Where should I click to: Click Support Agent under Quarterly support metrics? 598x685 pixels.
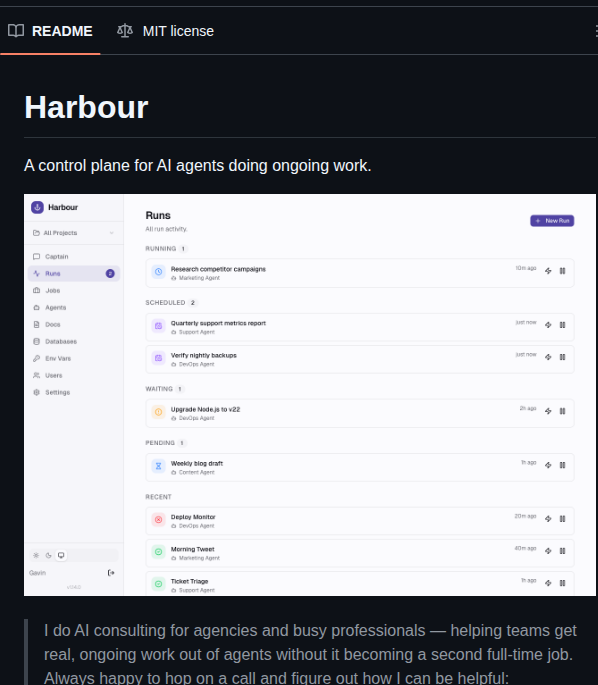click(x=197, y=332)
